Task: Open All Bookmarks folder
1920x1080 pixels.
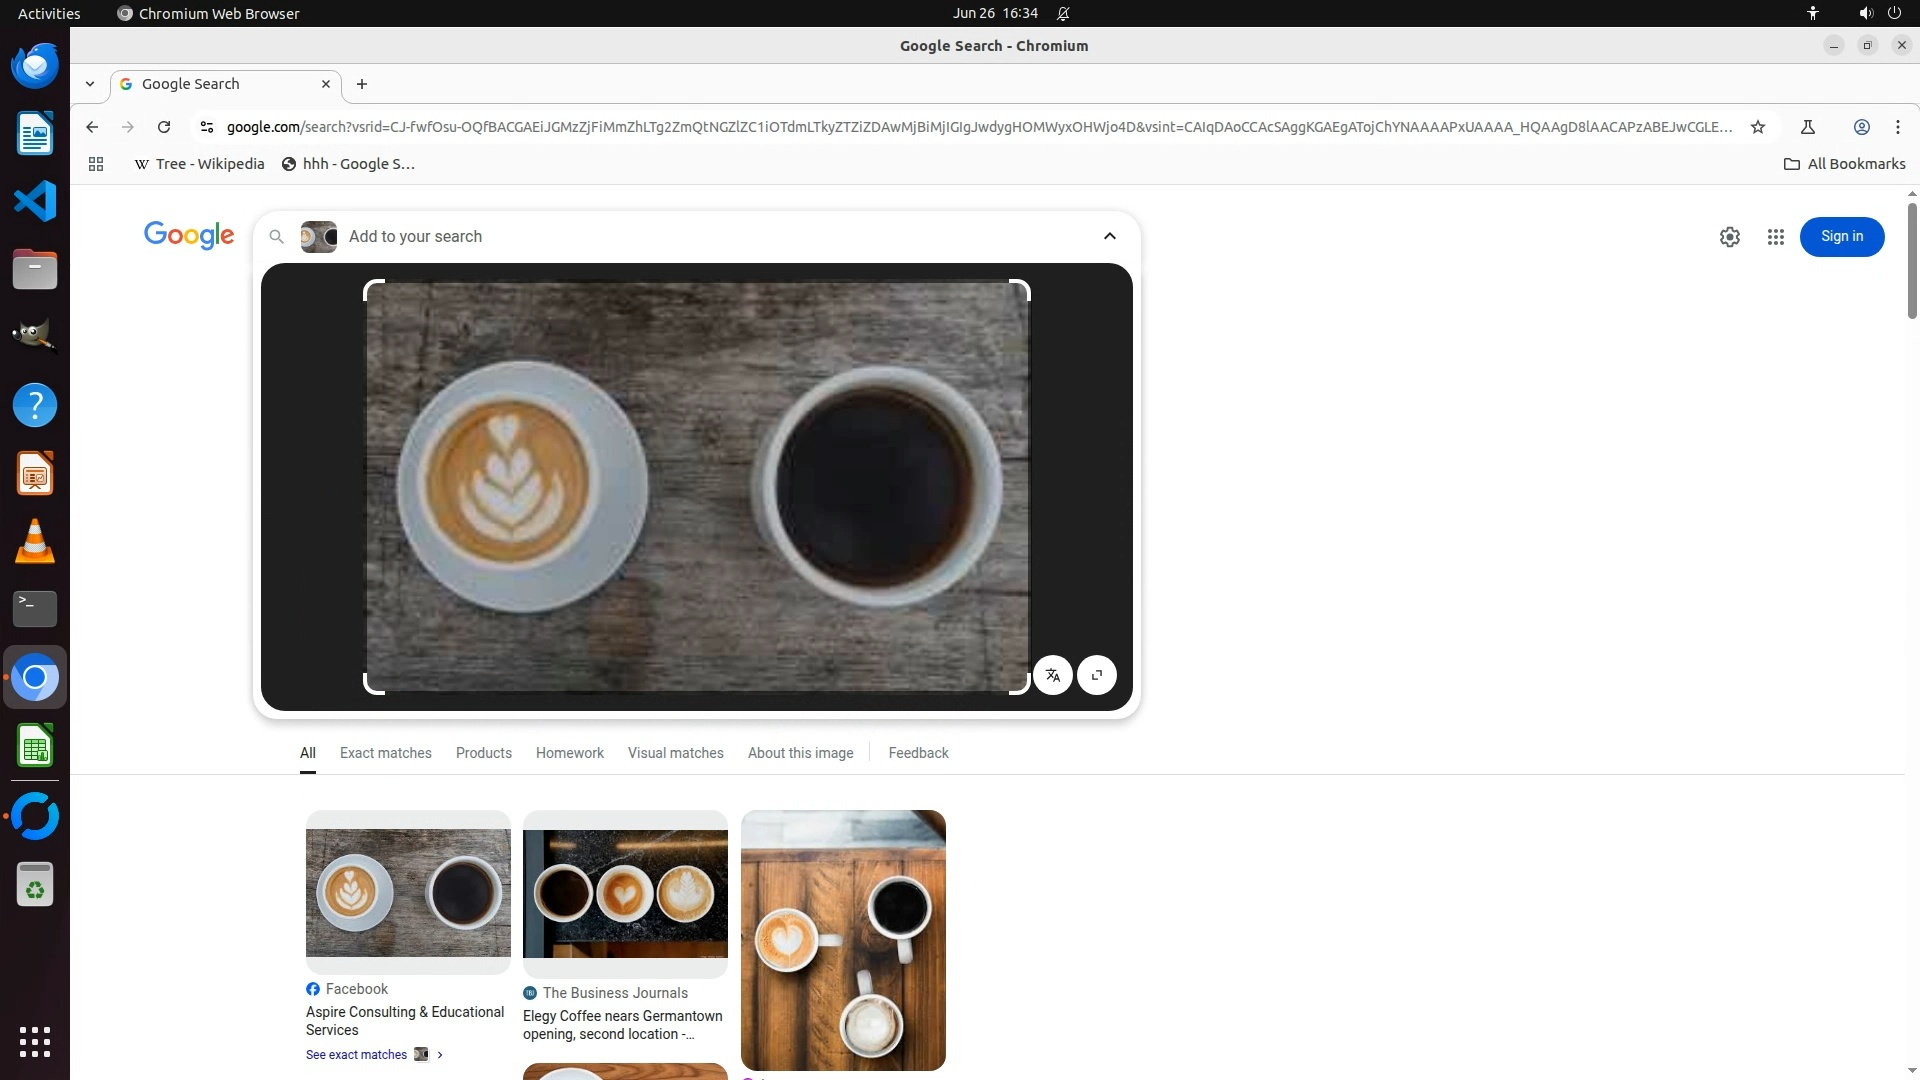Action: click(x=1844, y=164)
